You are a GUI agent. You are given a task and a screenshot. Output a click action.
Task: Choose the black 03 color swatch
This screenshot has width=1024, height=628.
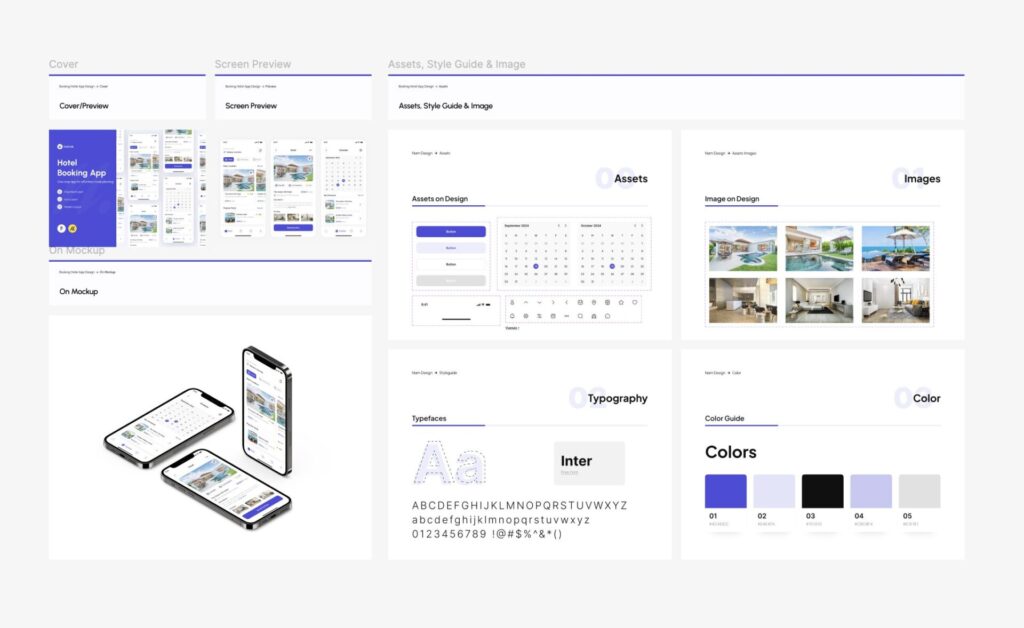coord(822,491)
